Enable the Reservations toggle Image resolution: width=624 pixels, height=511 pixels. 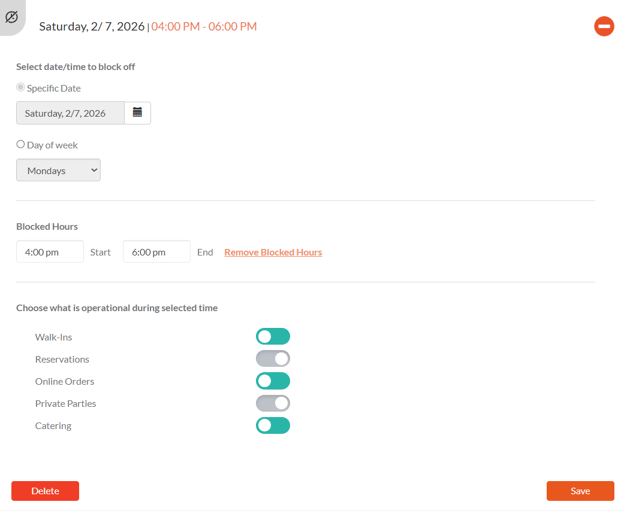273,359
